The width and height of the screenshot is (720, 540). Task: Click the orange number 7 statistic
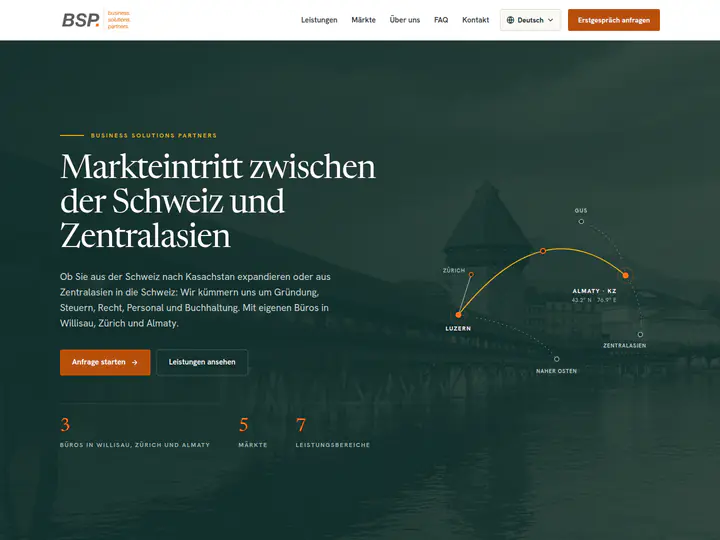click(301, 425)
